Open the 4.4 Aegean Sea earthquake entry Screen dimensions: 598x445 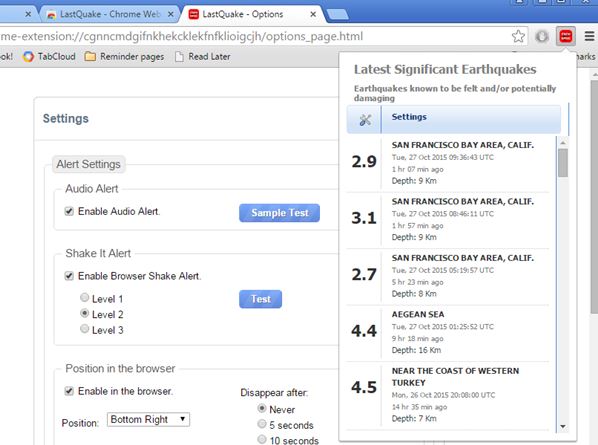click(x=448, y=332)
